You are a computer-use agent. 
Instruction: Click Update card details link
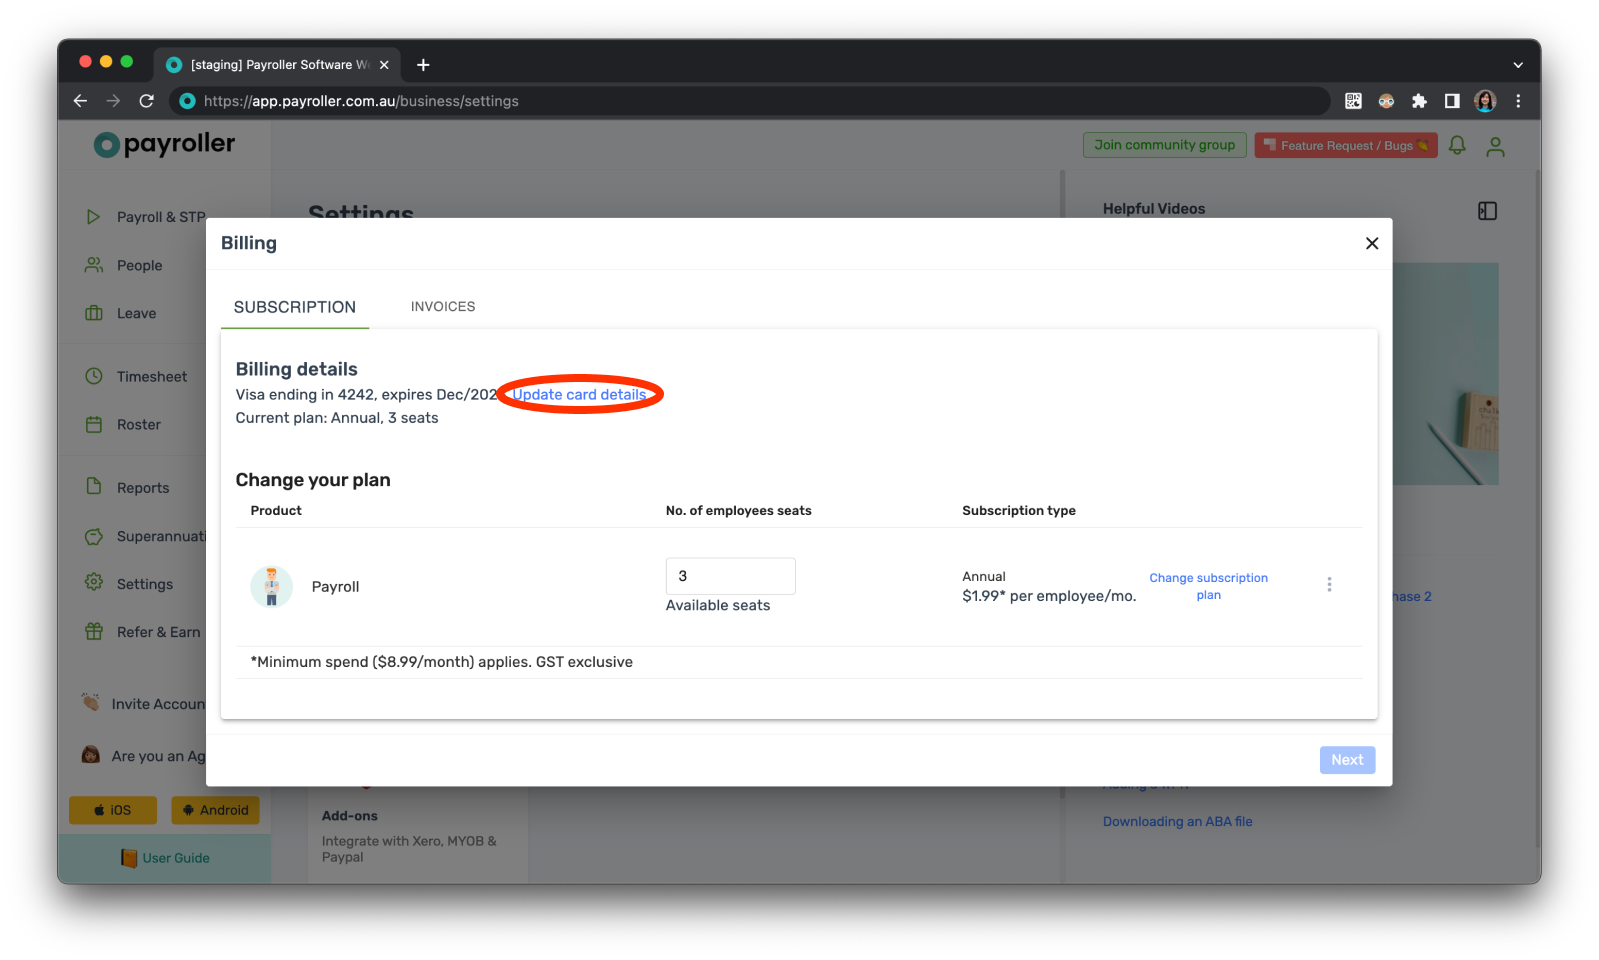pos(579,394)
